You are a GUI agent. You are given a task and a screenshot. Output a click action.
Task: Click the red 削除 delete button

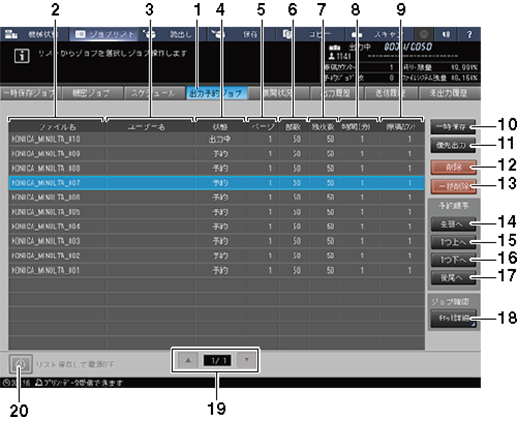pyautogui.click(x=453, y=167)
